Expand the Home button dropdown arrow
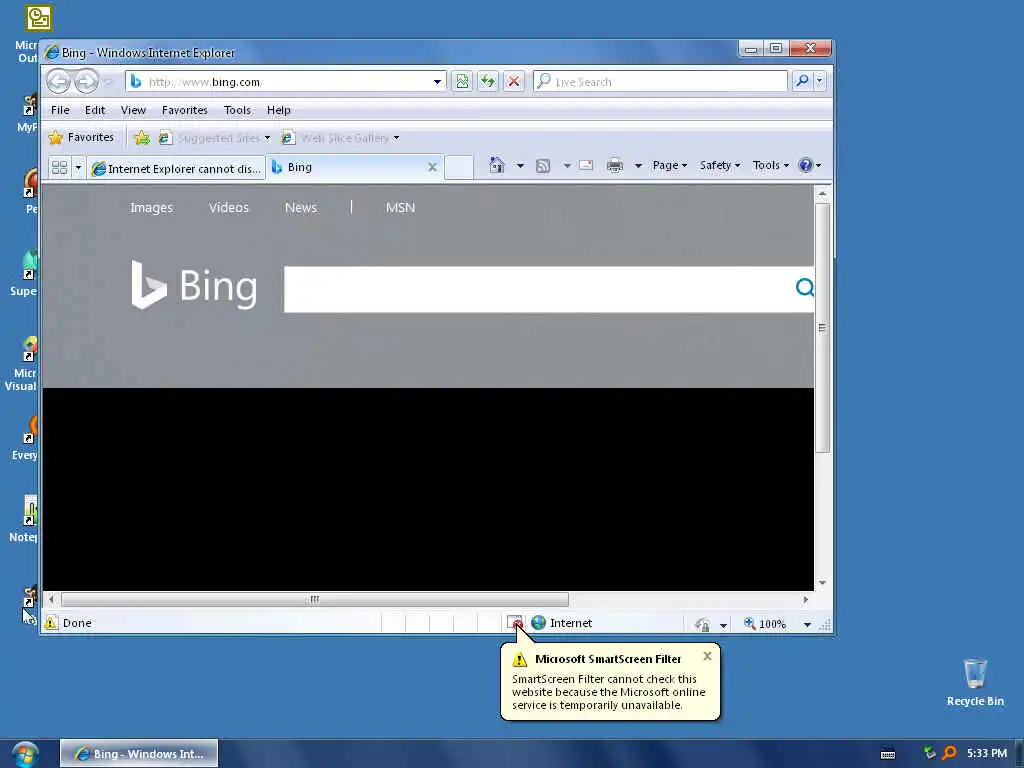The height and width of the screenshot is (768, 1024). [520, 166]
